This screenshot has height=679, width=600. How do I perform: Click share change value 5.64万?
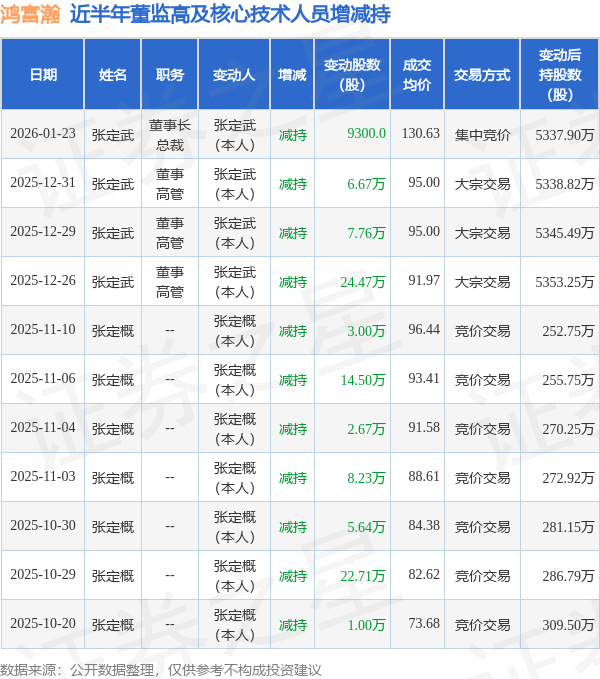tap(366, 526)
